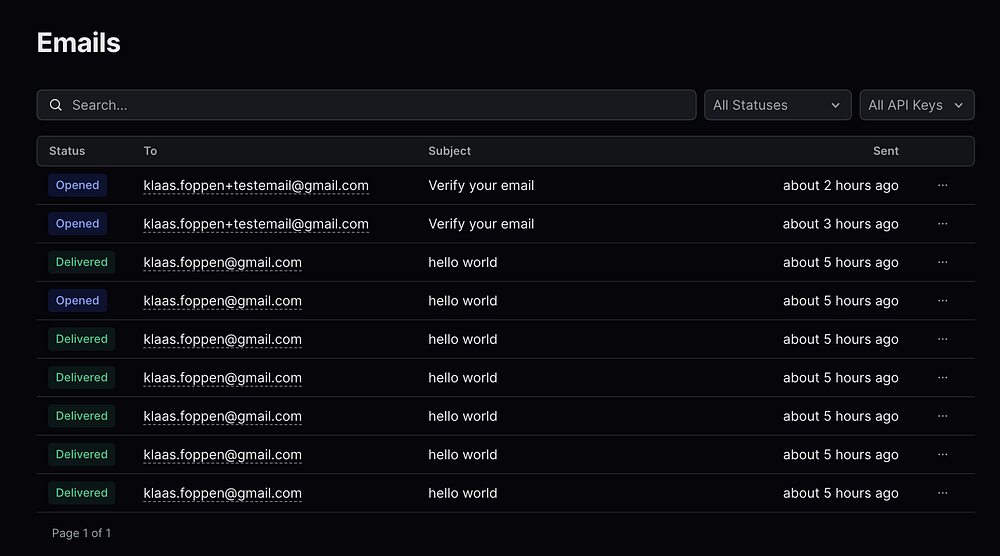This screenshot has height=556, width=1000.
Task: Expand the All API Keys dropdown
Action: point(916,105)
